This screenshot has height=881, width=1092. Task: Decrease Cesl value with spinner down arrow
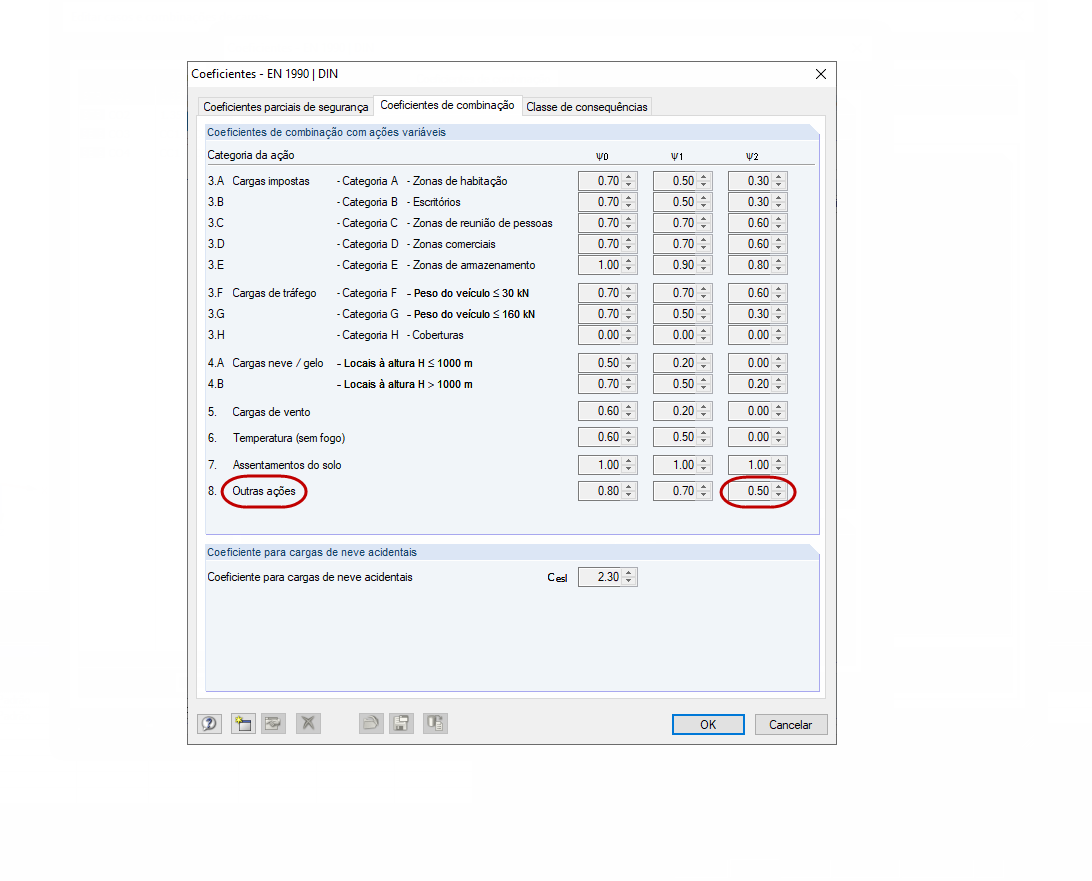point(629,582)
